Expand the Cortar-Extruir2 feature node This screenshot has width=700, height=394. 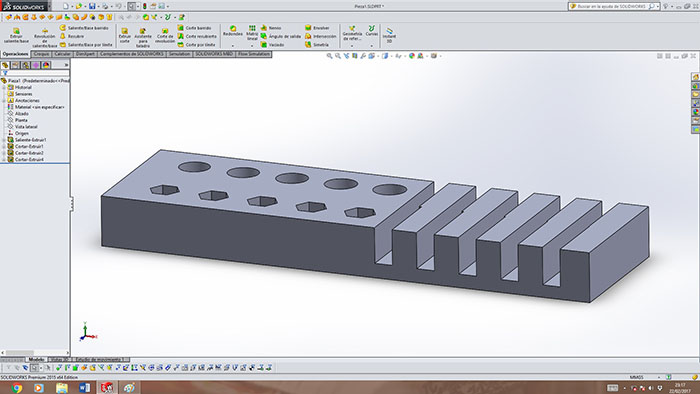[4, 153]
